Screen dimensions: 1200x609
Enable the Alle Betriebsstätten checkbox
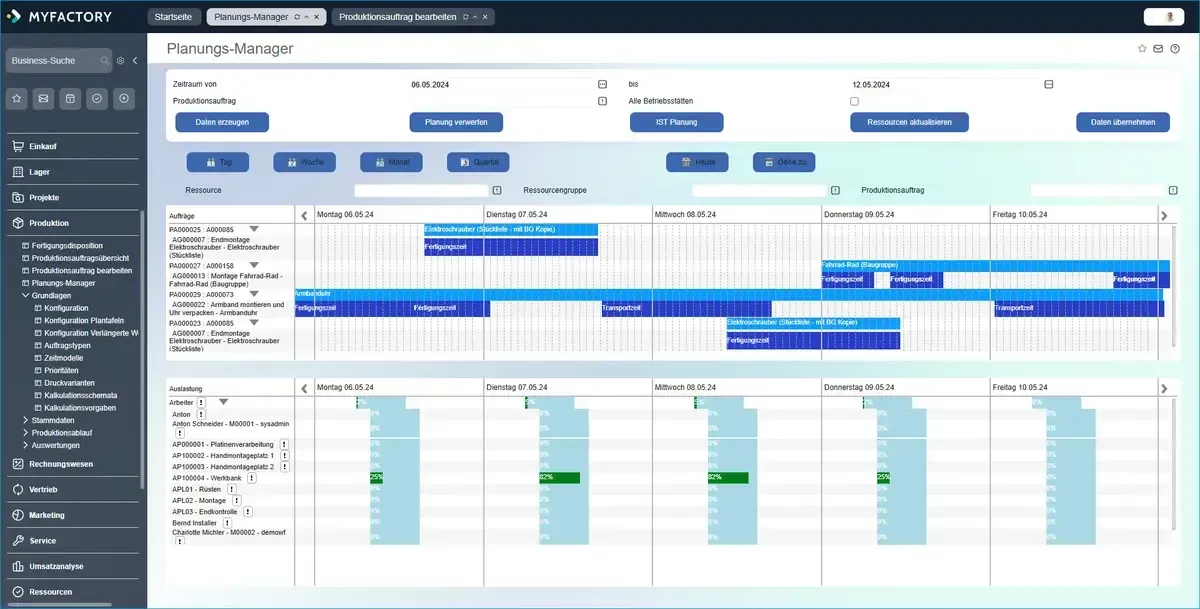pyautogui.click(x=854, y=101)
